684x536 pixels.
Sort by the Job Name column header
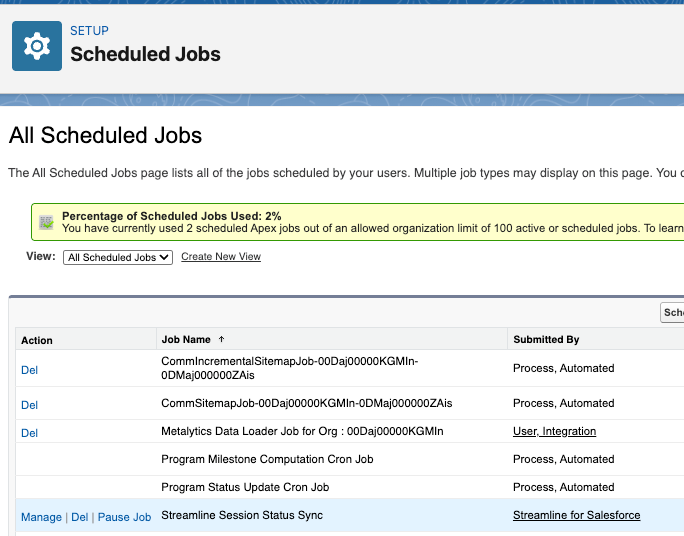pyautogui.click(x=186, y=340)
